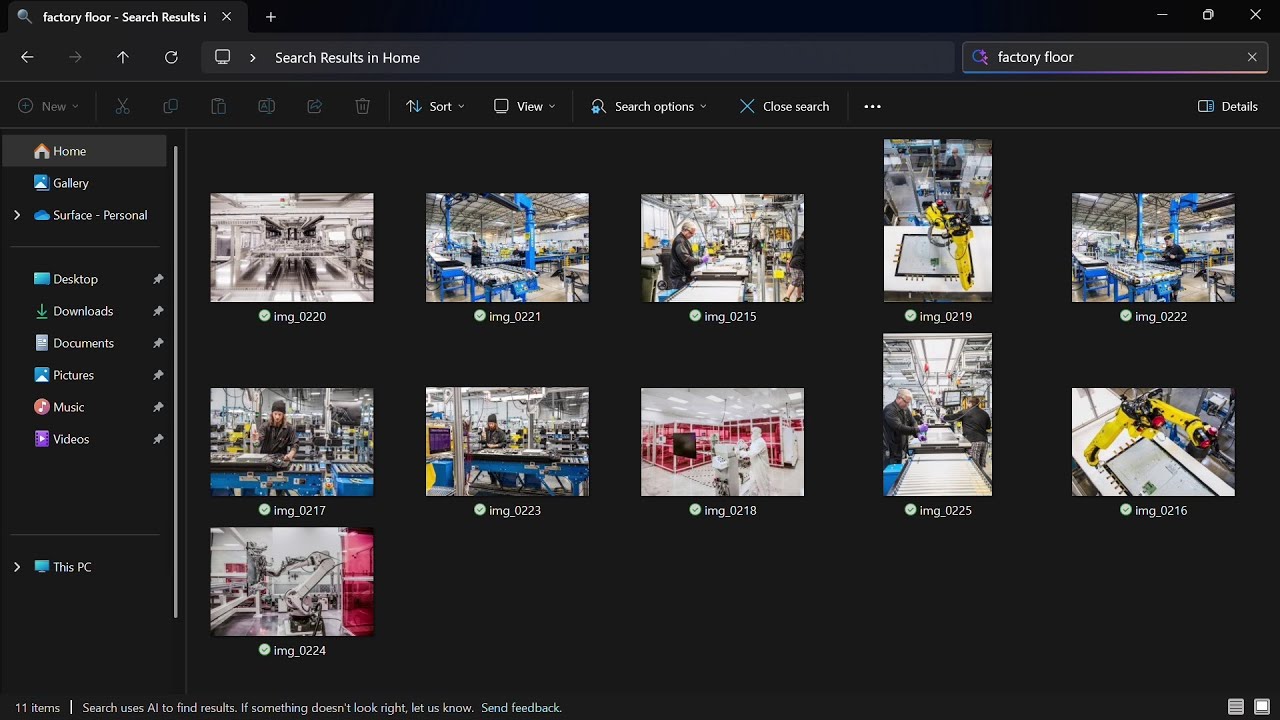Click the Share icon in toolbar
Screen dimensions: 1280x720
point(314,106)
